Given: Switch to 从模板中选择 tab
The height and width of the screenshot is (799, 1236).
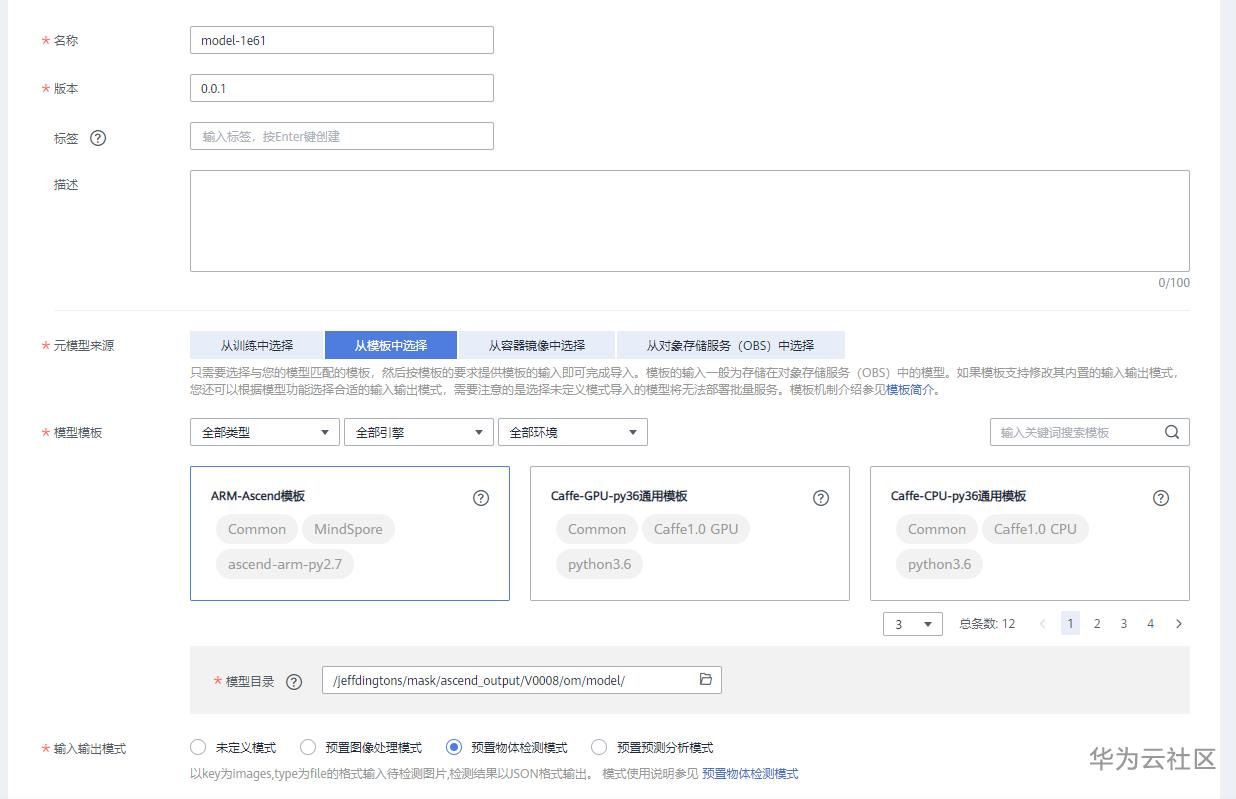Looking at the screenshot, I should point(391,345).
